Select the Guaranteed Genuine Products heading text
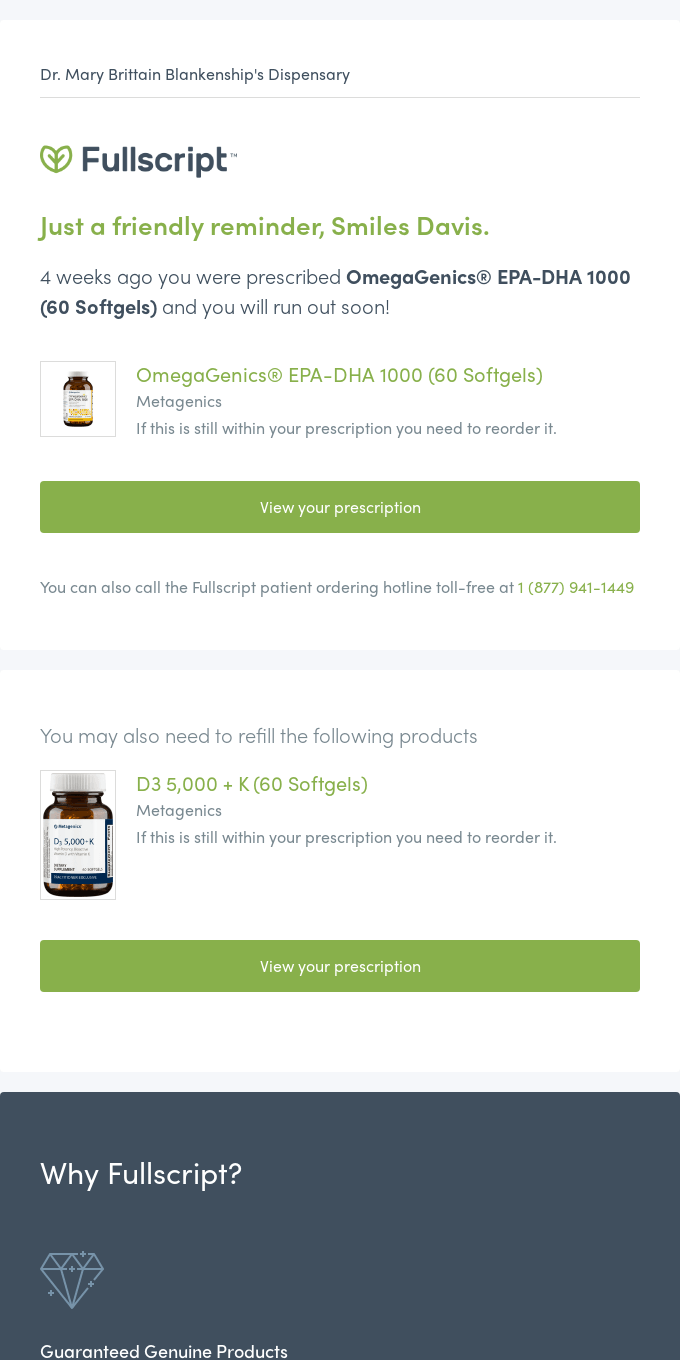 163,1350
